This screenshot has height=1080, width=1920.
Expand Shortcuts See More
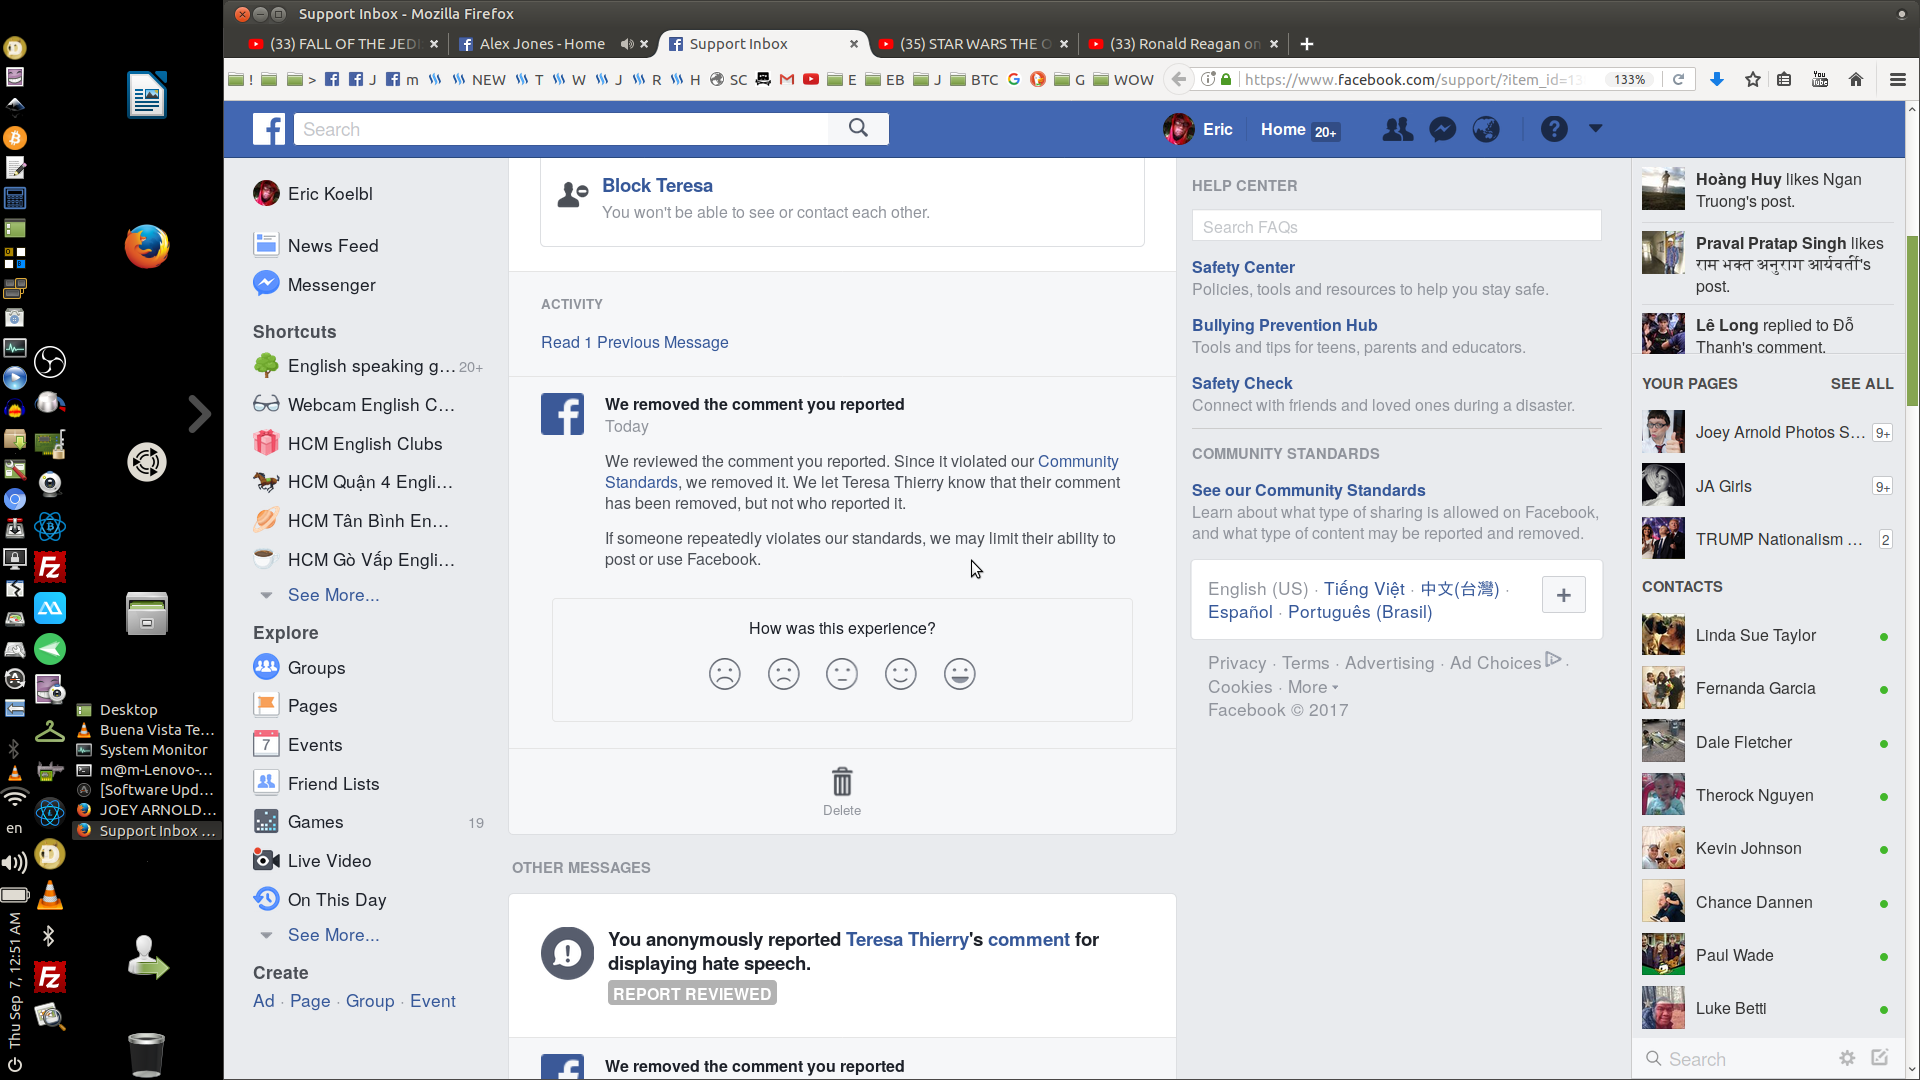333,595
